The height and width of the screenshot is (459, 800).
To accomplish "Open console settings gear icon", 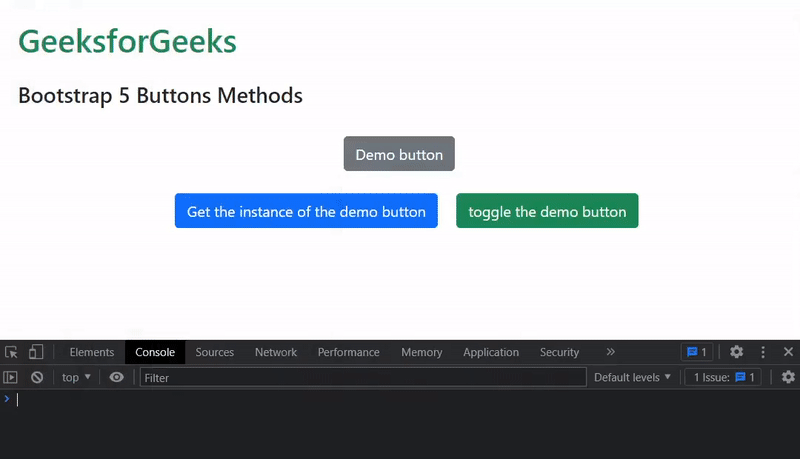I will 788,377.
